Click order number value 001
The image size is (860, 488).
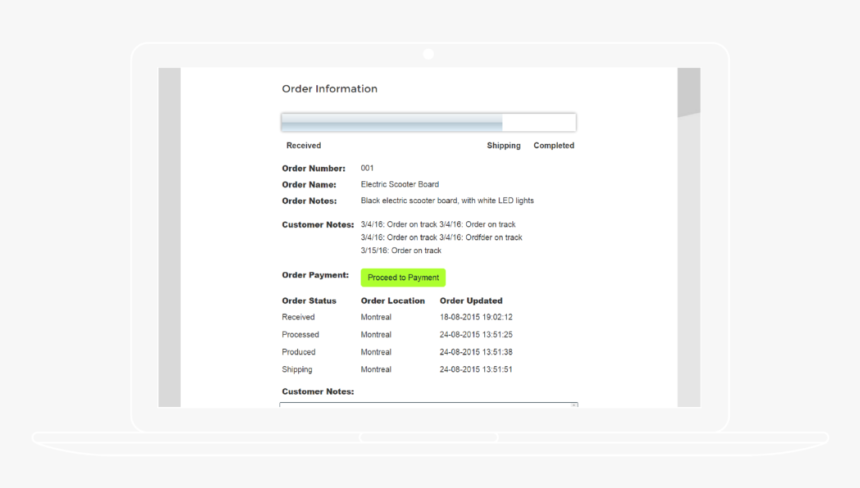coord(367,168)
